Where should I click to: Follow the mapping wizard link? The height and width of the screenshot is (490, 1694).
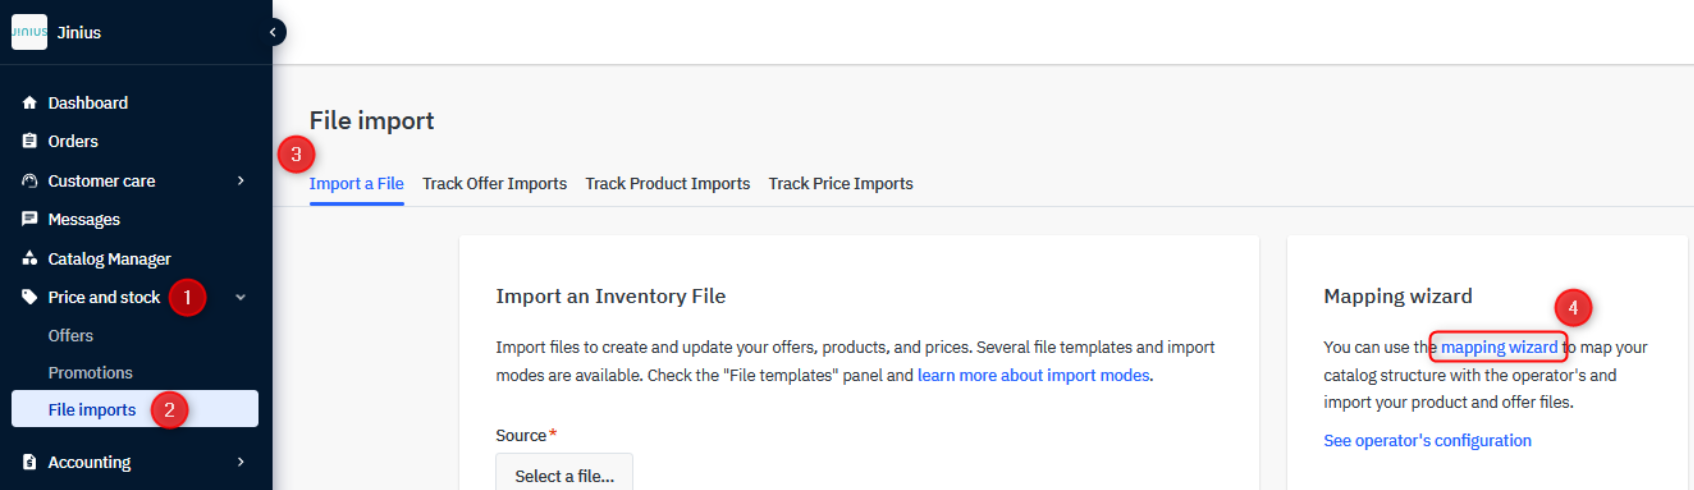pos(1499,347)
